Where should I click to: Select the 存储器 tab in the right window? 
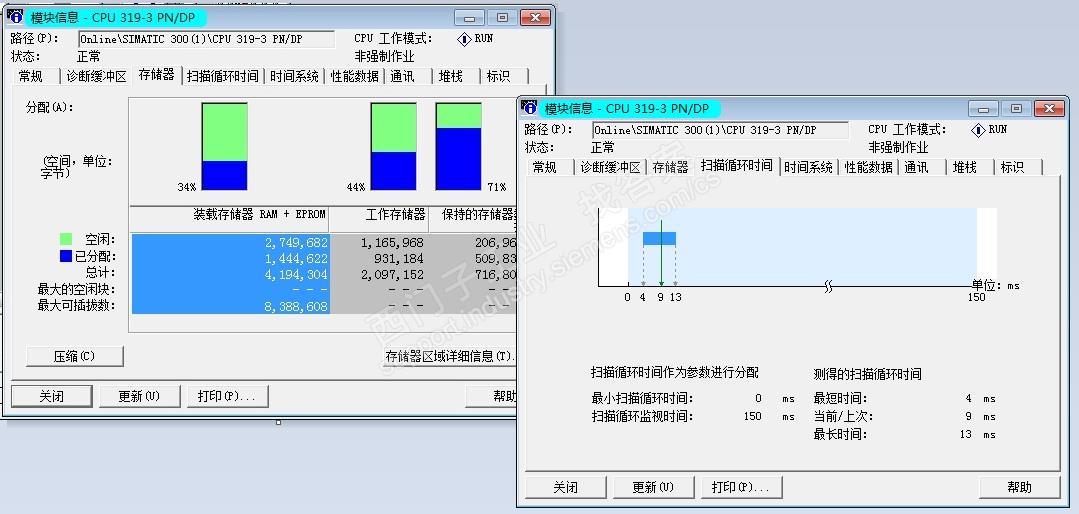click(x=670, y=167)
